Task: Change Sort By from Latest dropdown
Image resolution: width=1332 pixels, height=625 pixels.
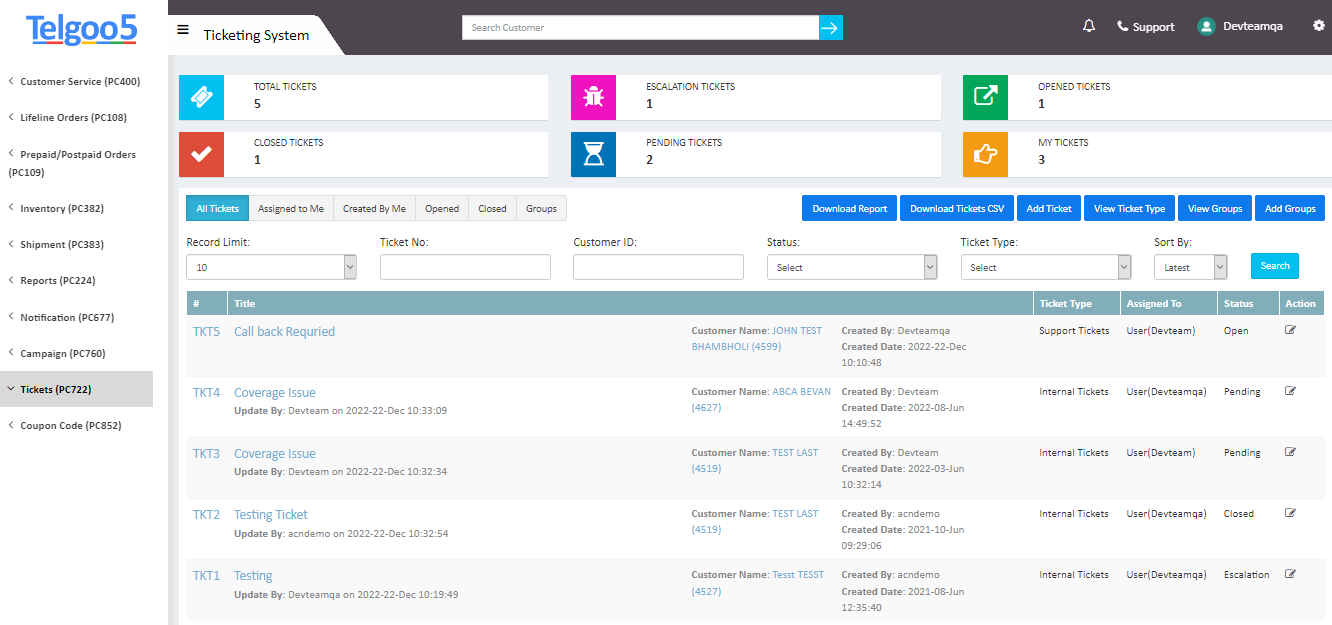Action: pos(1190,266)
